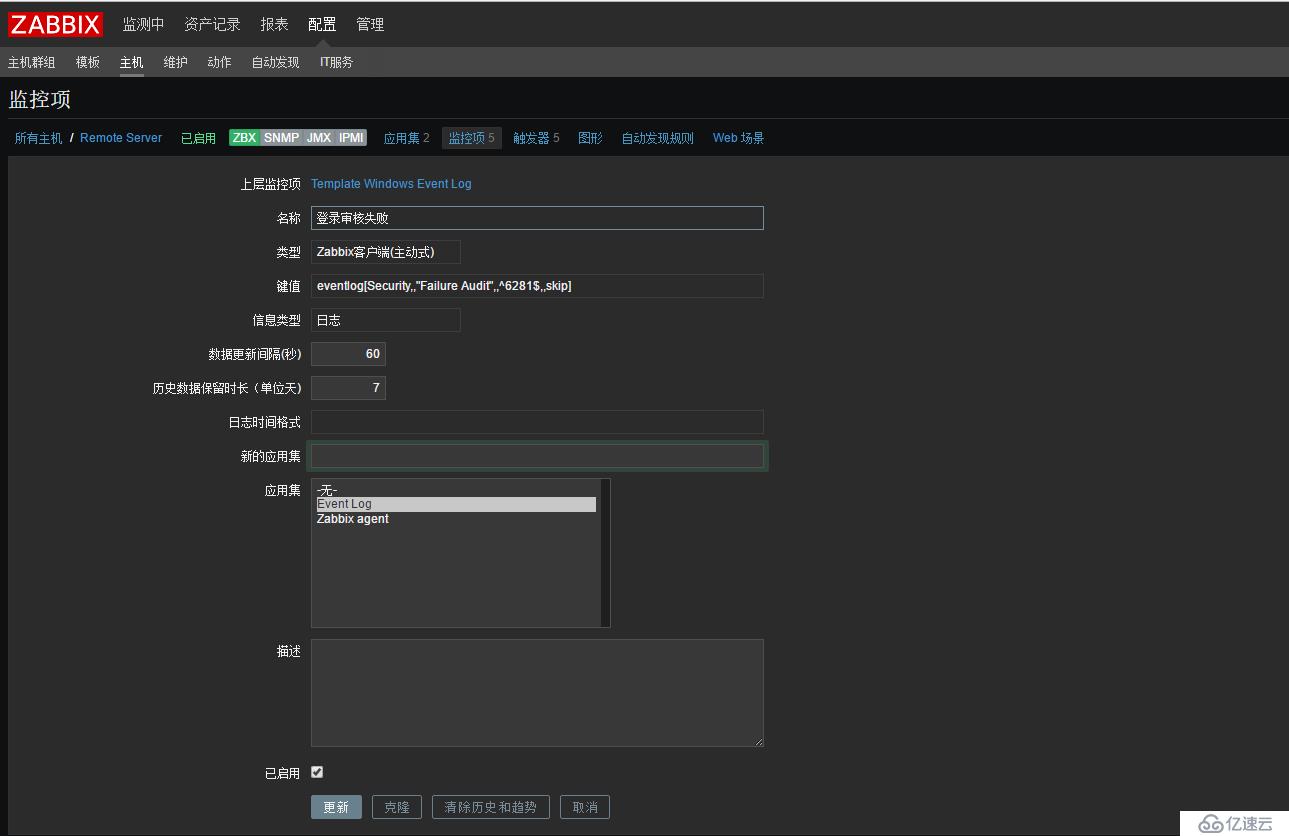
Task: Click the 历史数据保留时长 field with 7
Action: (x=348, y=388)
